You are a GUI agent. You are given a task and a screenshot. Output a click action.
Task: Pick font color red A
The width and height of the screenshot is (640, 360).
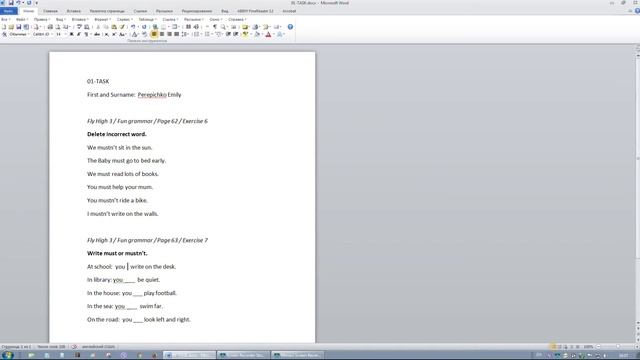click(x=268, y=34)
